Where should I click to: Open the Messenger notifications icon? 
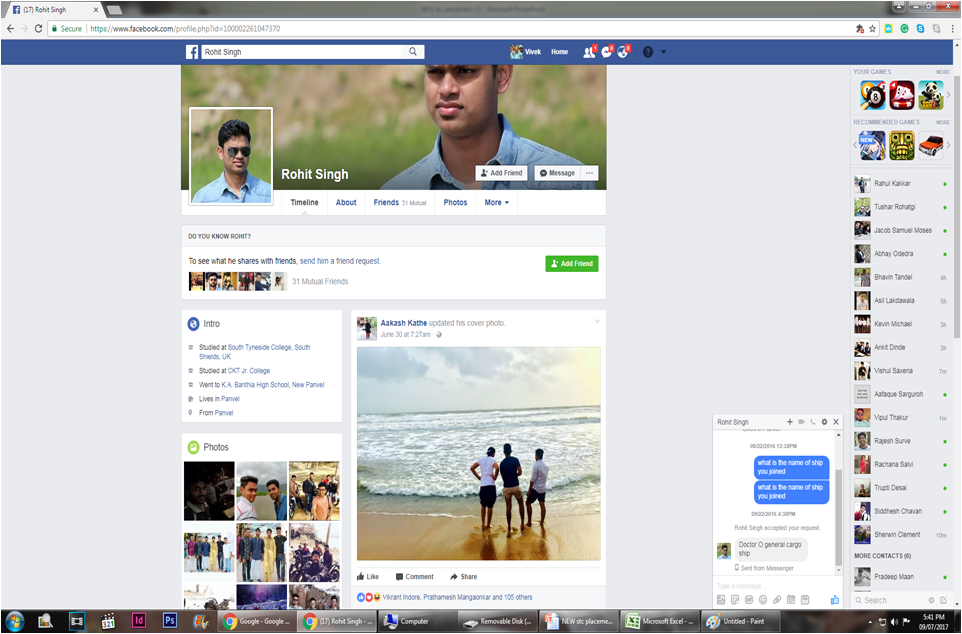click(607, 52)
